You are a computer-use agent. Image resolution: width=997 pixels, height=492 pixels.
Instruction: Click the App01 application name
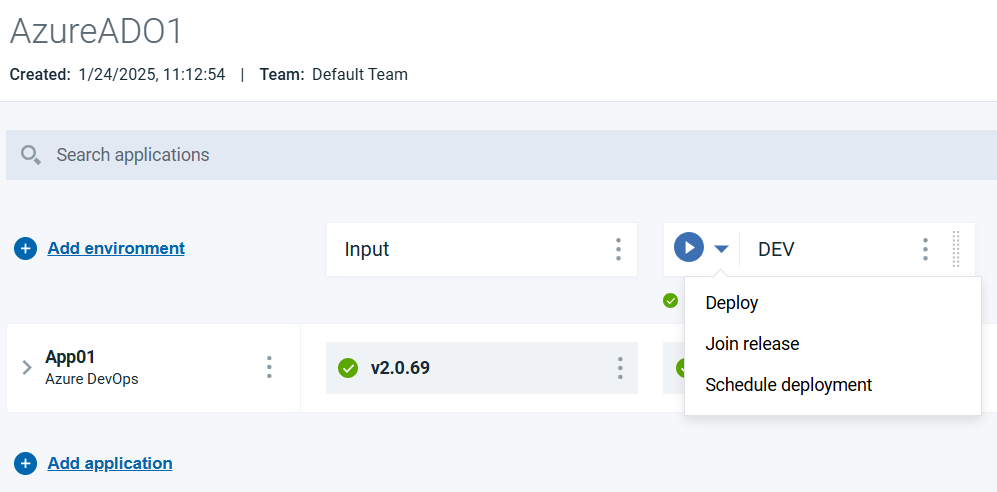tap(70, 357)
